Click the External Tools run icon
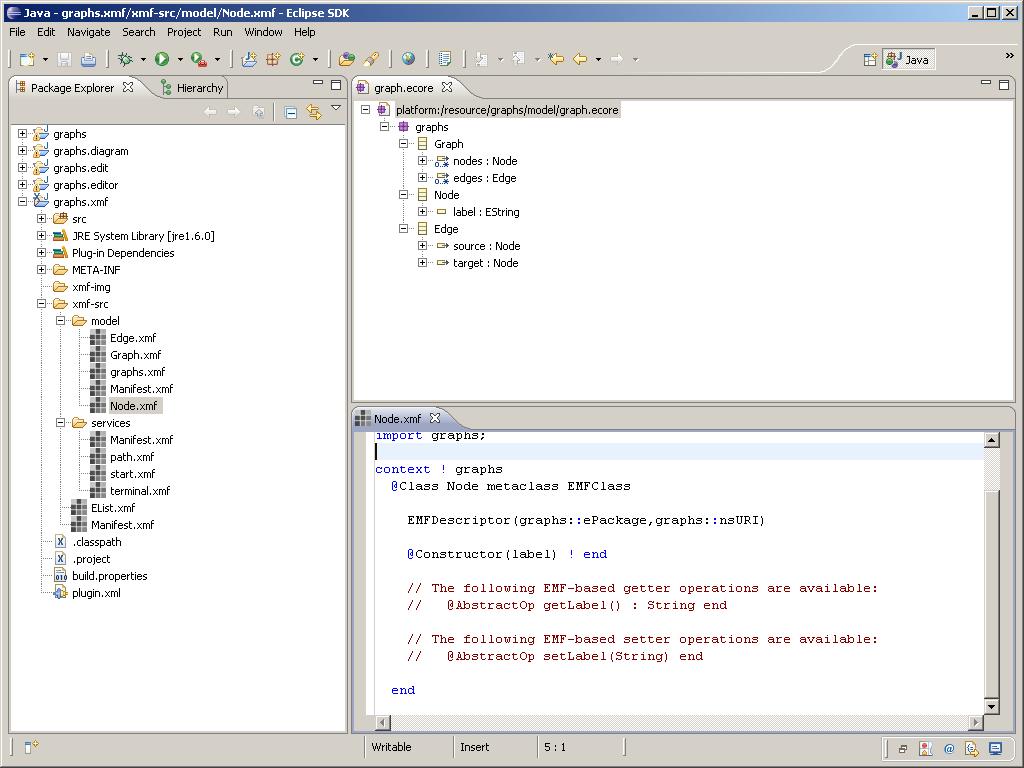This screenshot has height=768, width=1024. point(199,59)
